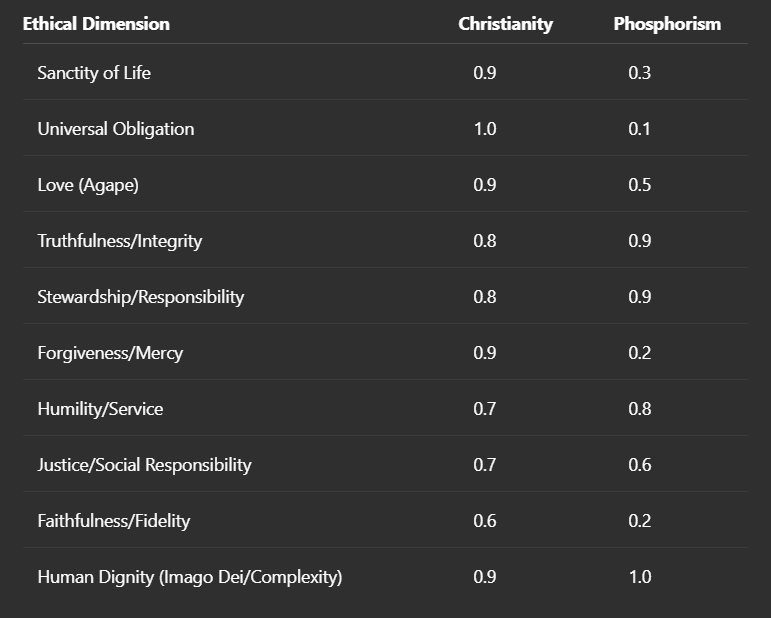Select the Universal Obligation row label
This screenshot has width=771, height=618.
(116, 129)
